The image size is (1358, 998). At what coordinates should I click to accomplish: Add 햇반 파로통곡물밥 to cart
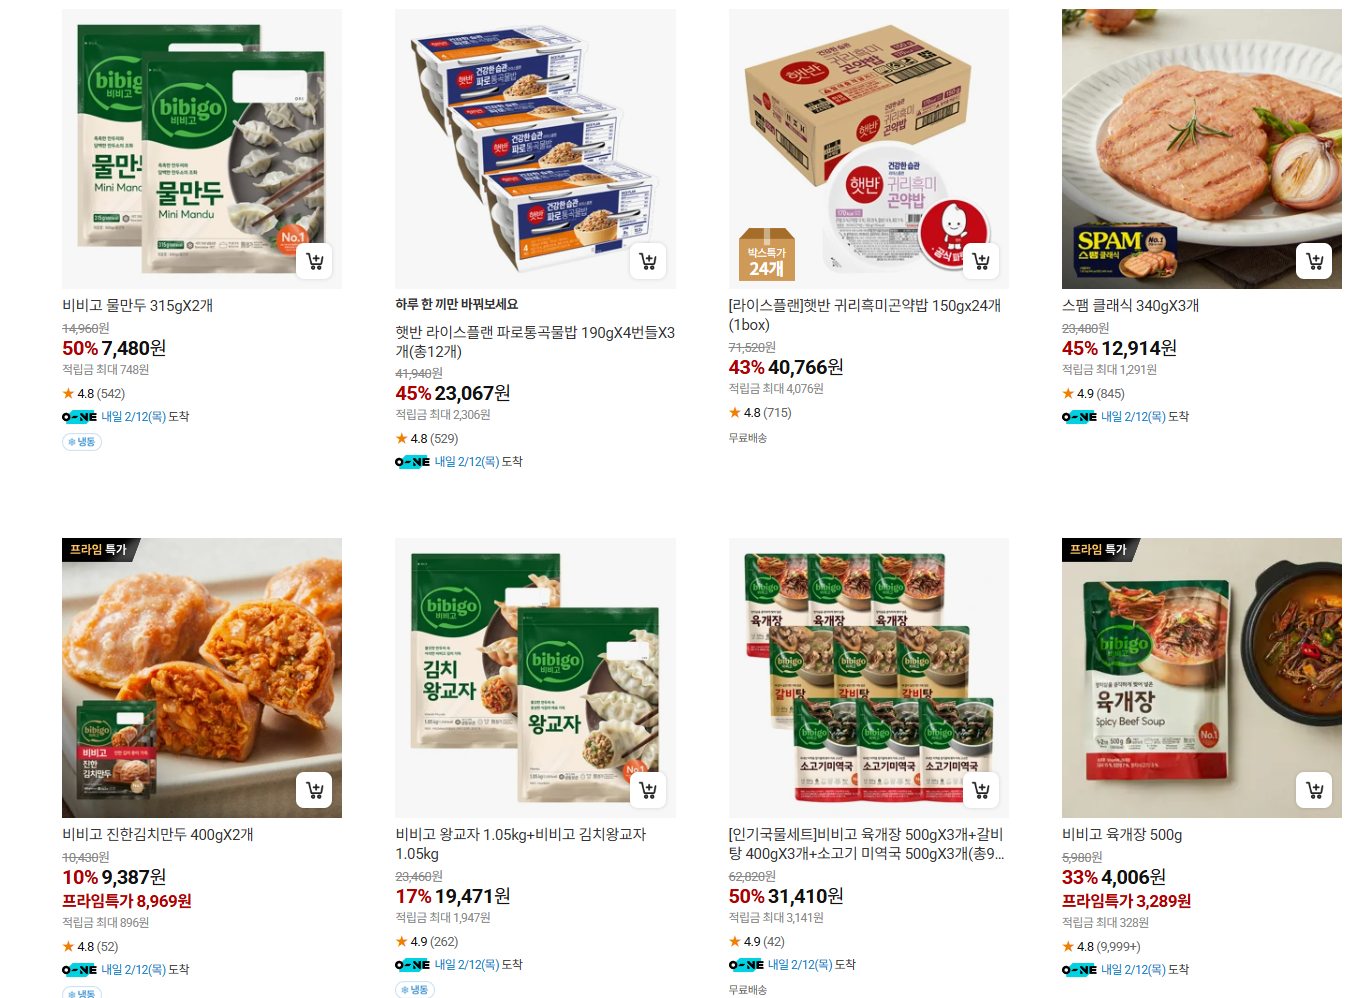tap(648, 262)
